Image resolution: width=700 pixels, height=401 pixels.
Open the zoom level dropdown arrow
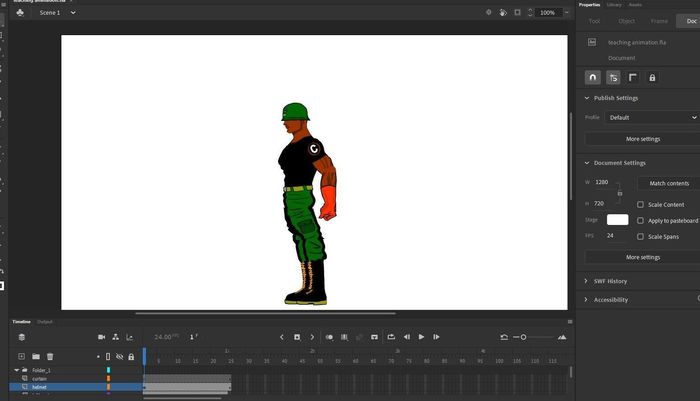point(567,13)
